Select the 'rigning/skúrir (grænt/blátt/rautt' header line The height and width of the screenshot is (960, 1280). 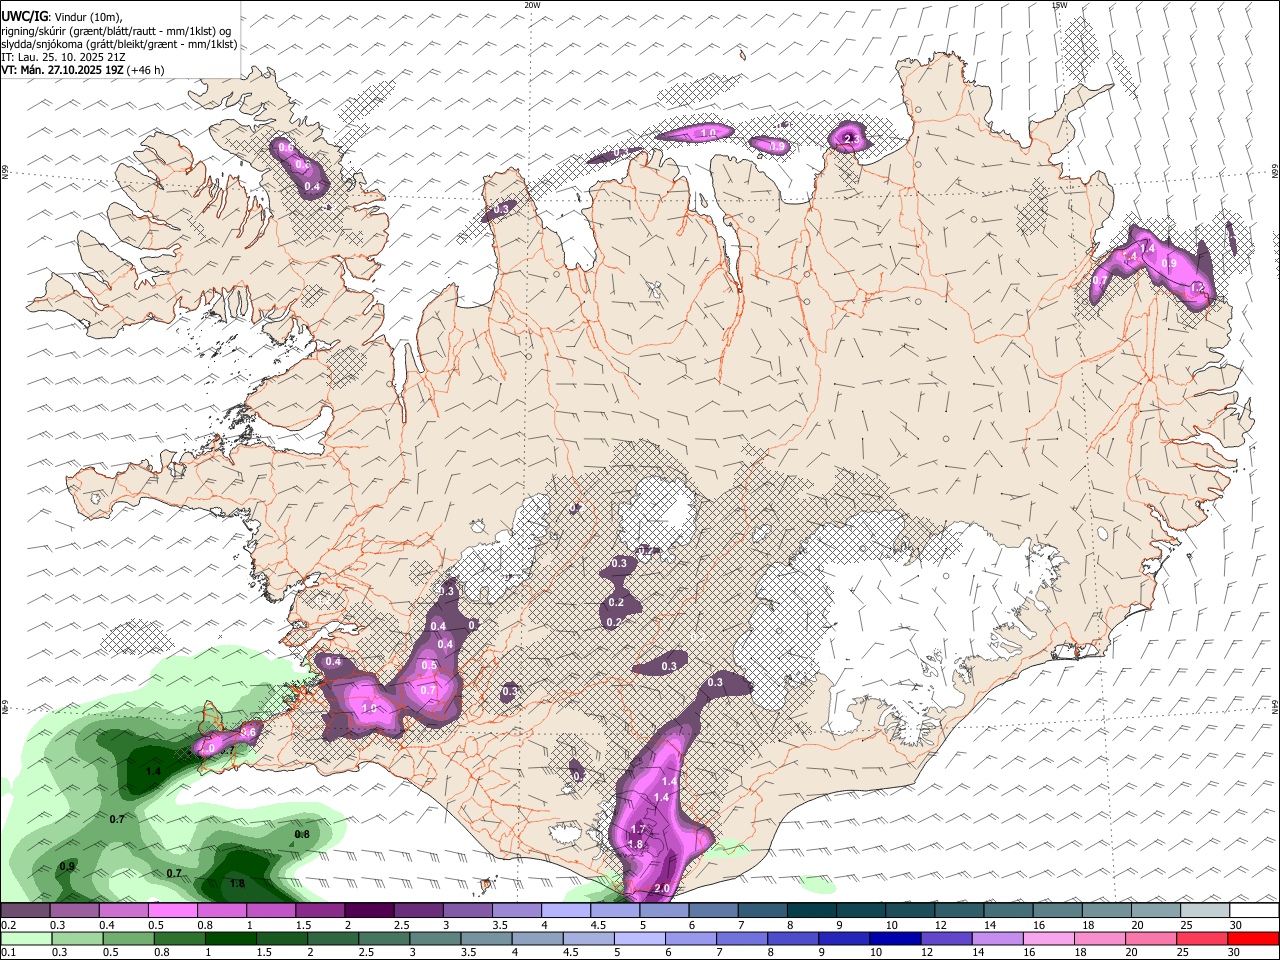coord(118,30)
